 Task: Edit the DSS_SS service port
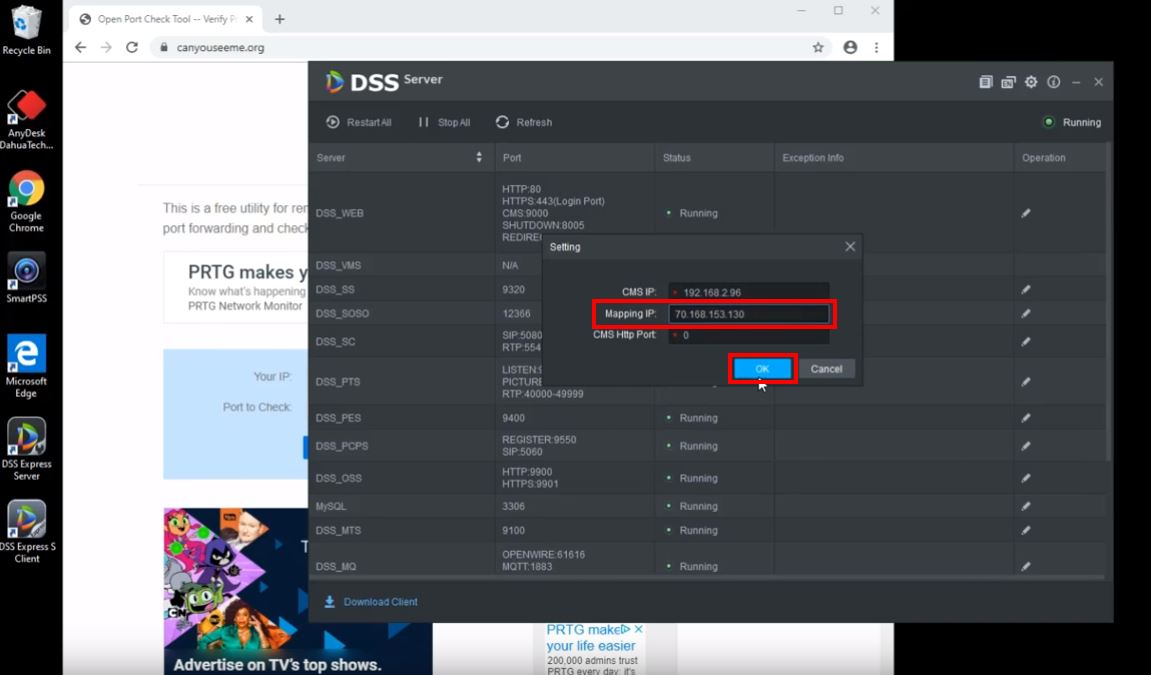[x=1025, y=290]
